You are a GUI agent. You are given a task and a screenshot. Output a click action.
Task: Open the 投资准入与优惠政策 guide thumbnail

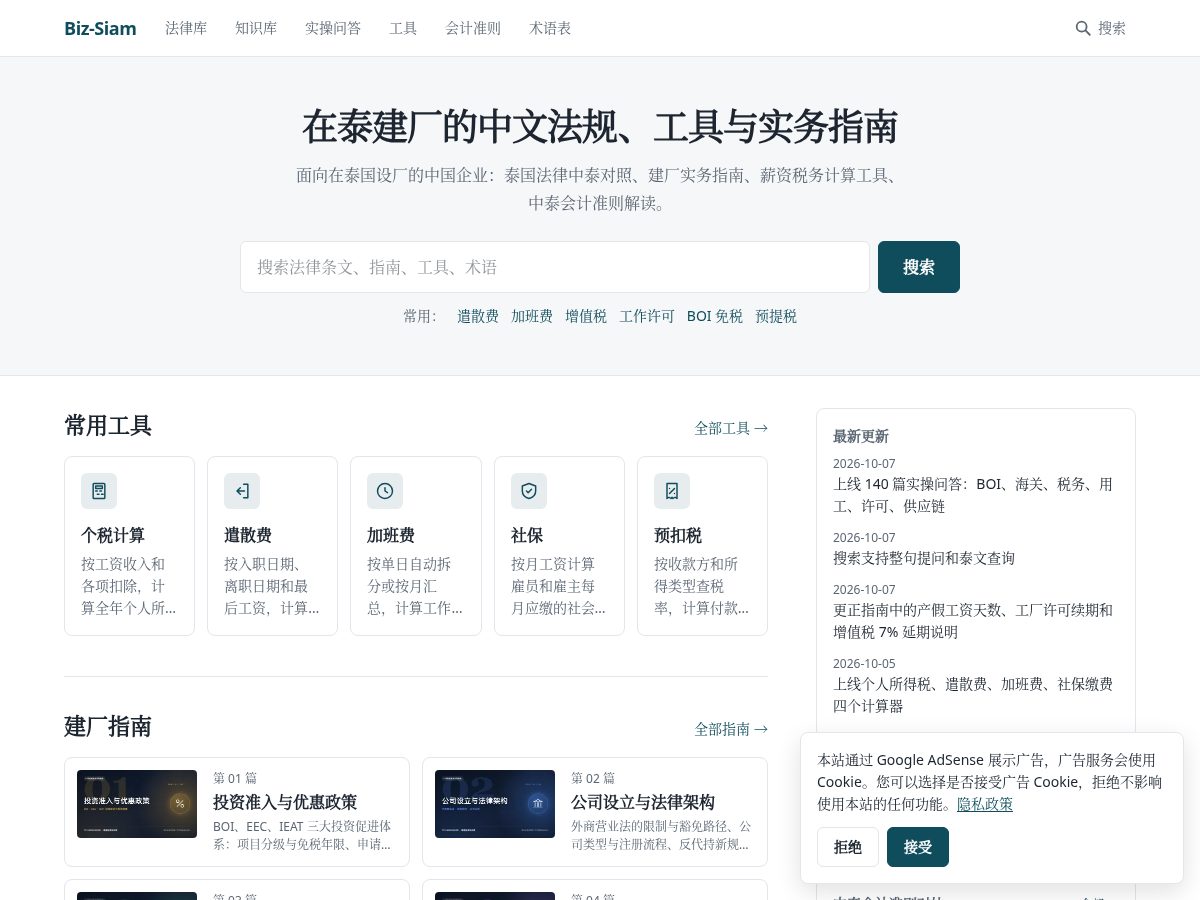(x=137, y=804)
